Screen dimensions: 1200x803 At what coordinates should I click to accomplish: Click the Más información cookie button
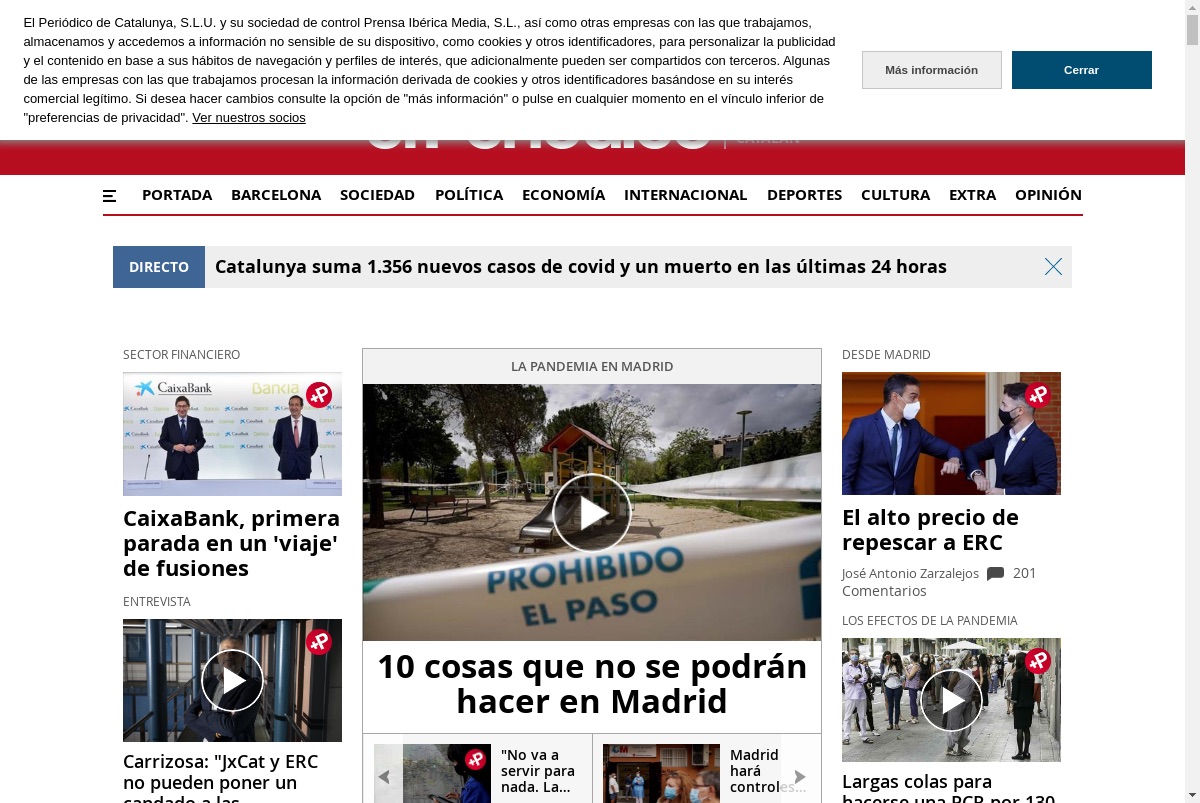[x=932, y=70]
